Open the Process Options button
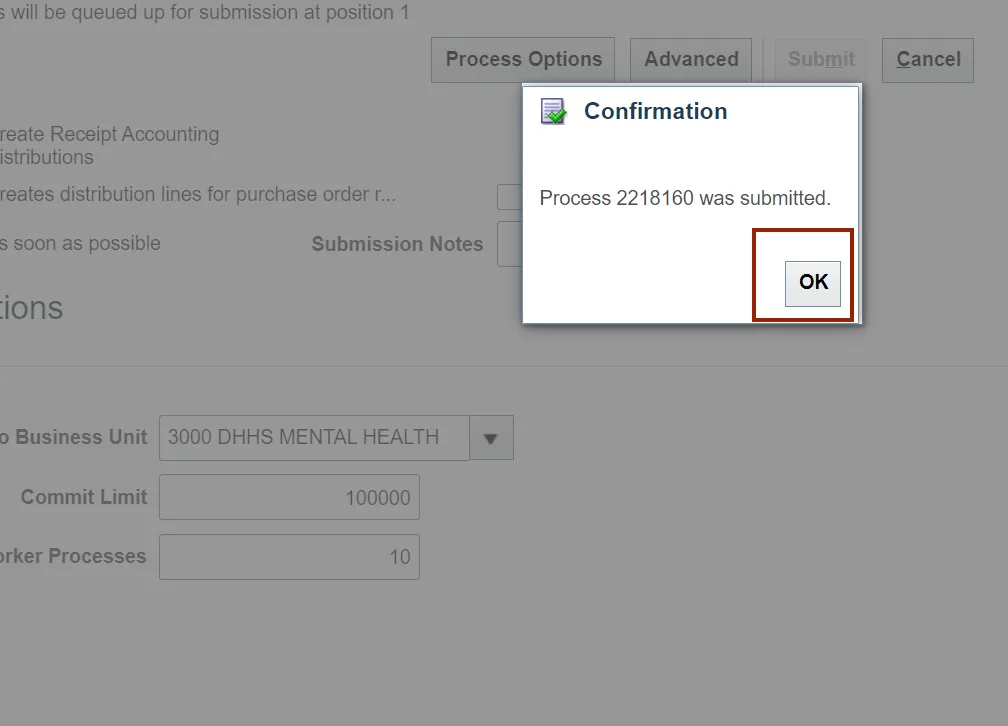 point(523,60)
